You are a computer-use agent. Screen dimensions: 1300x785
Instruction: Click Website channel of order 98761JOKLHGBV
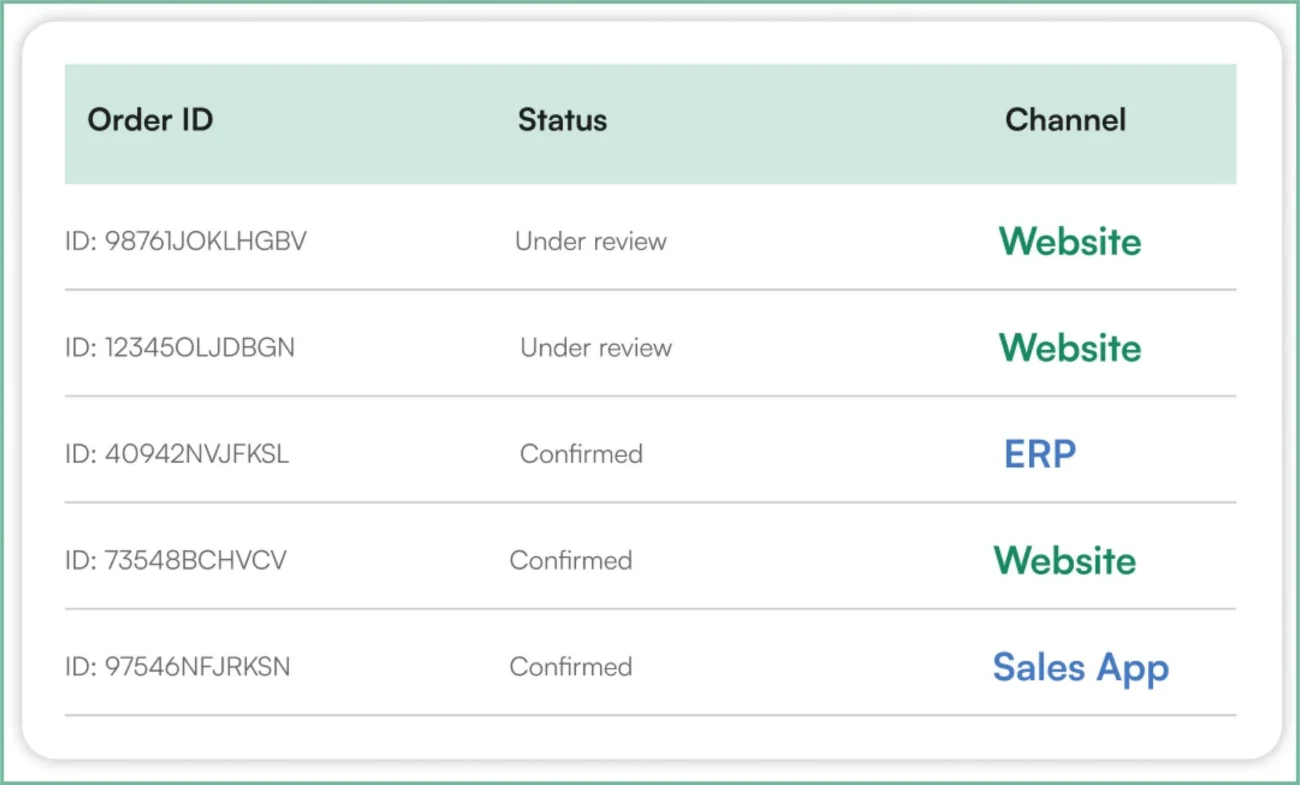(x=1069, y=242)
